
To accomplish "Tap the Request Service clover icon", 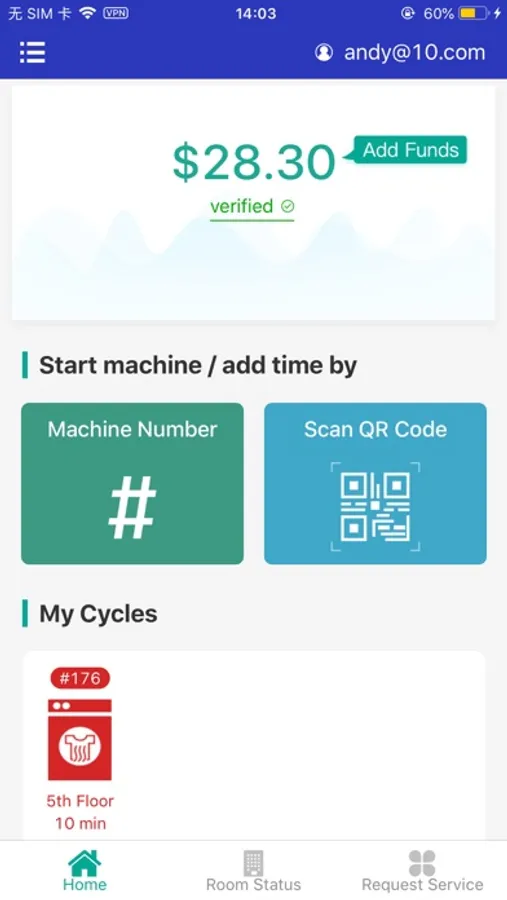I will point(422,863).
